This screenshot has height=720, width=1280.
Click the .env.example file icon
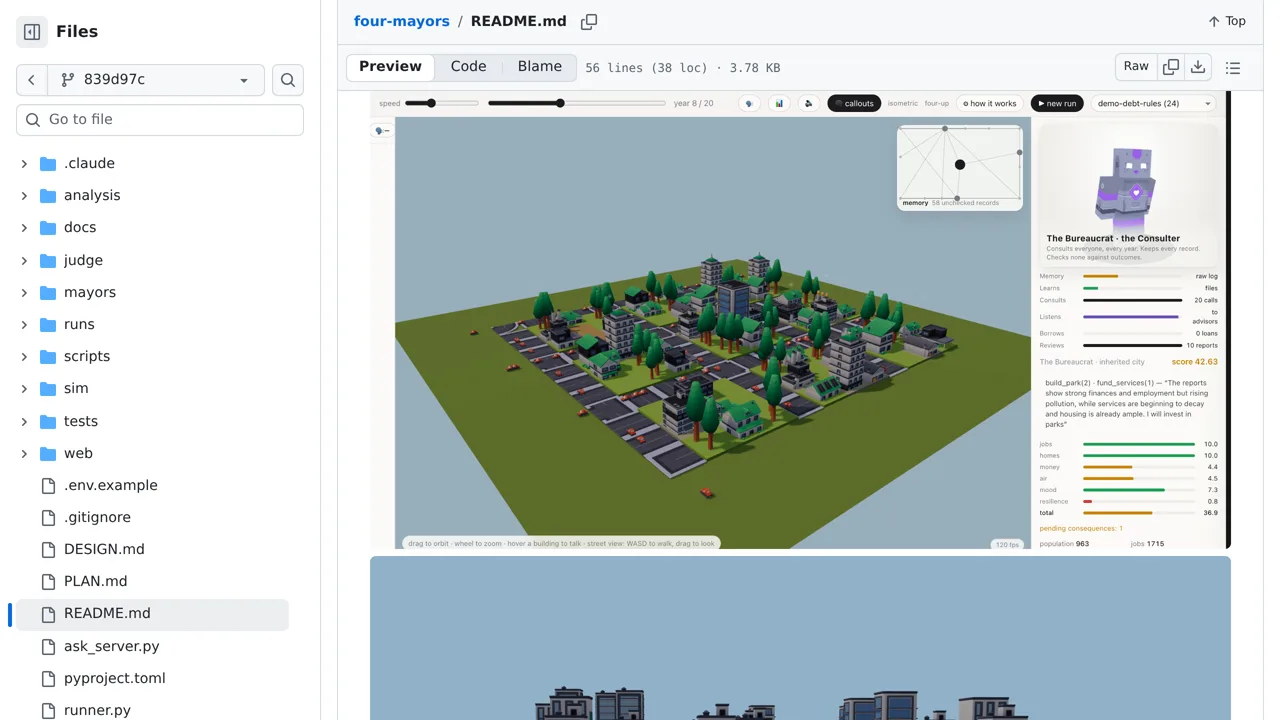coord(48,485)
